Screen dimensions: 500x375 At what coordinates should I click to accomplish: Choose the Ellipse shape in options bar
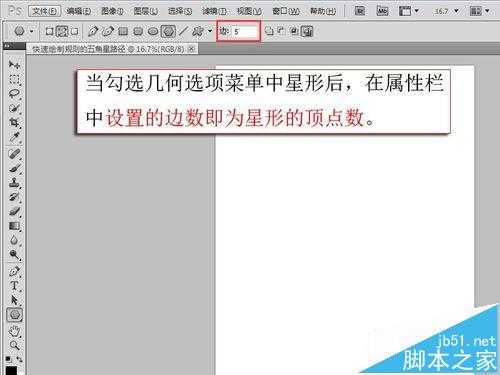[x=153, y=31]
